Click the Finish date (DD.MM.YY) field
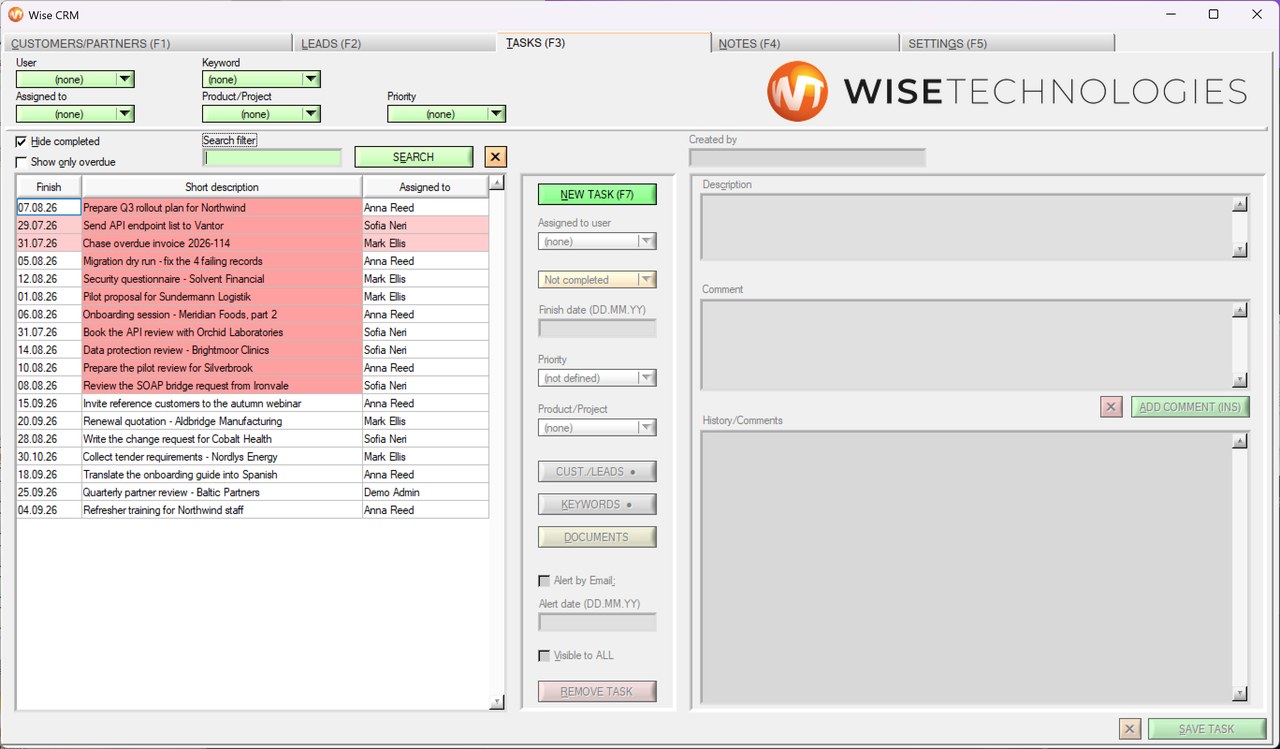This screenshot has height=749, width=1280. point(597,328)
